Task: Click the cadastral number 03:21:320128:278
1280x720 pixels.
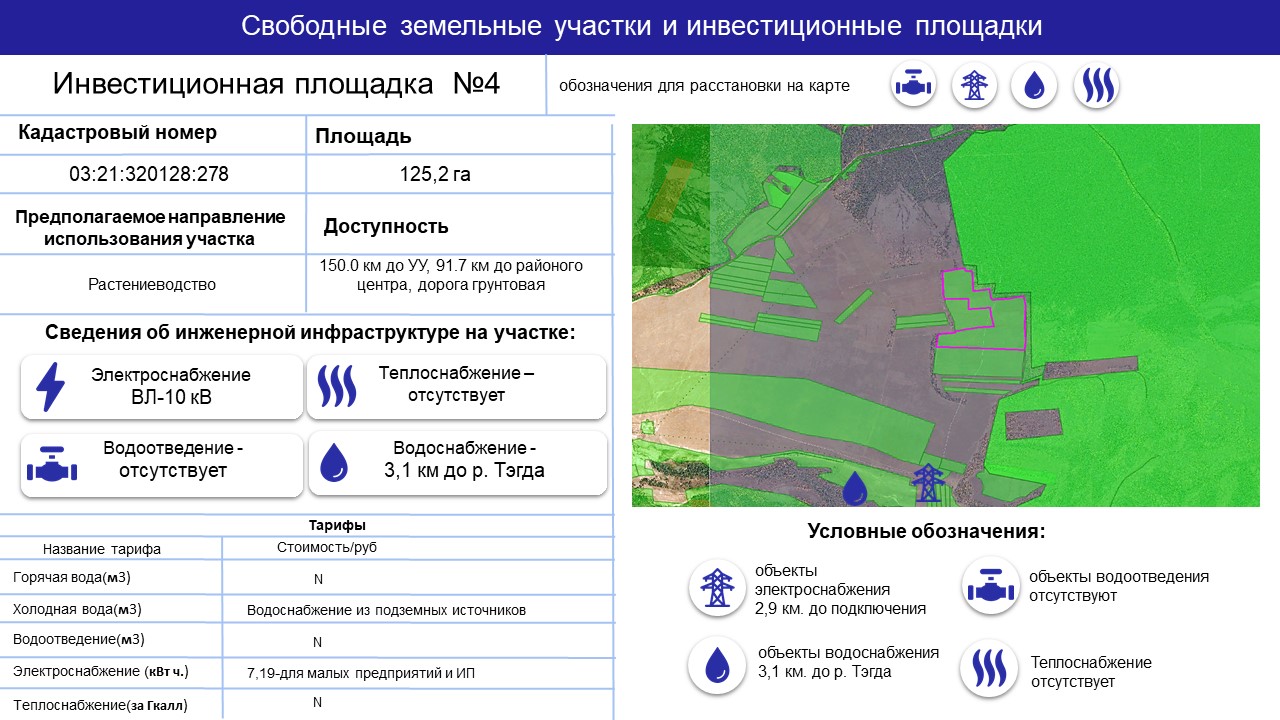Action: [x=149, y=174]
